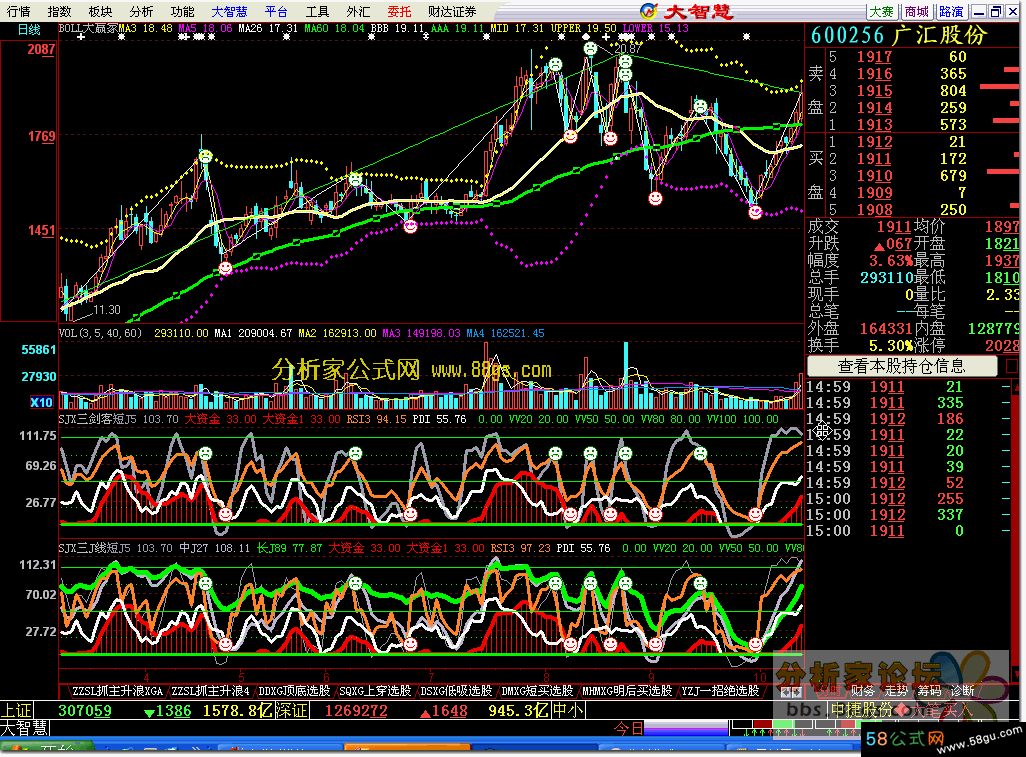Select DDXG顶底选股 tab
Screen dimensions: 1026x757
point(294,691)
